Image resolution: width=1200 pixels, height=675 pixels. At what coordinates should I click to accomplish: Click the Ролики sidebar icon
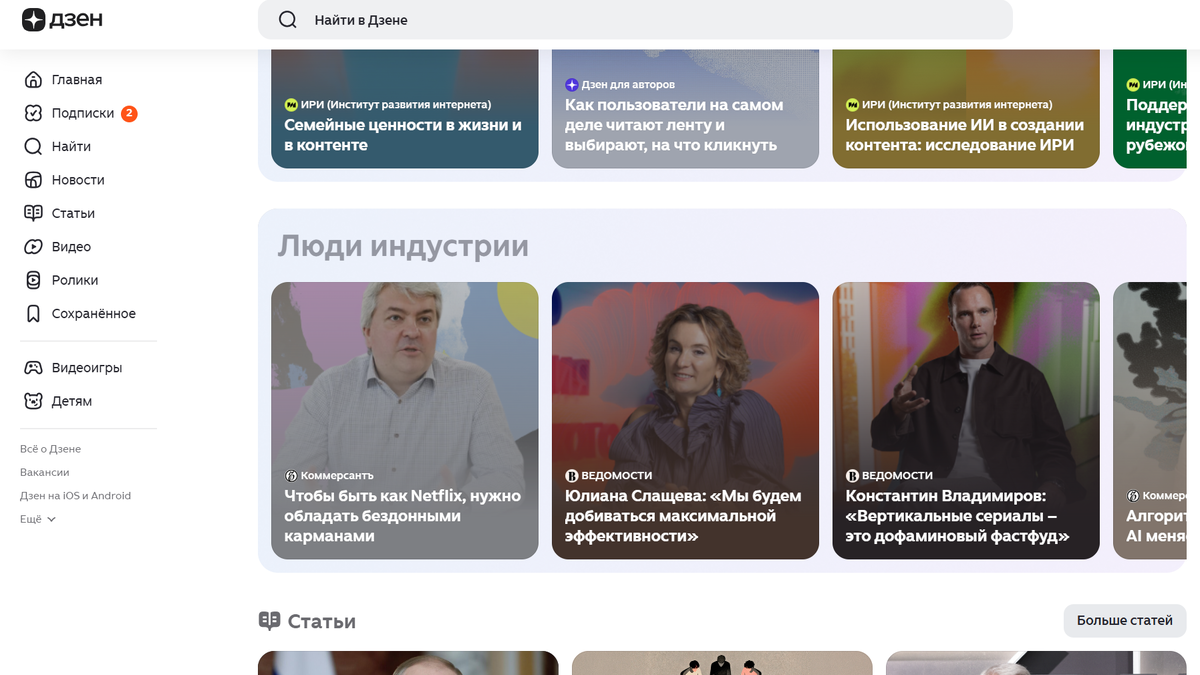click(x=33, y=280)
